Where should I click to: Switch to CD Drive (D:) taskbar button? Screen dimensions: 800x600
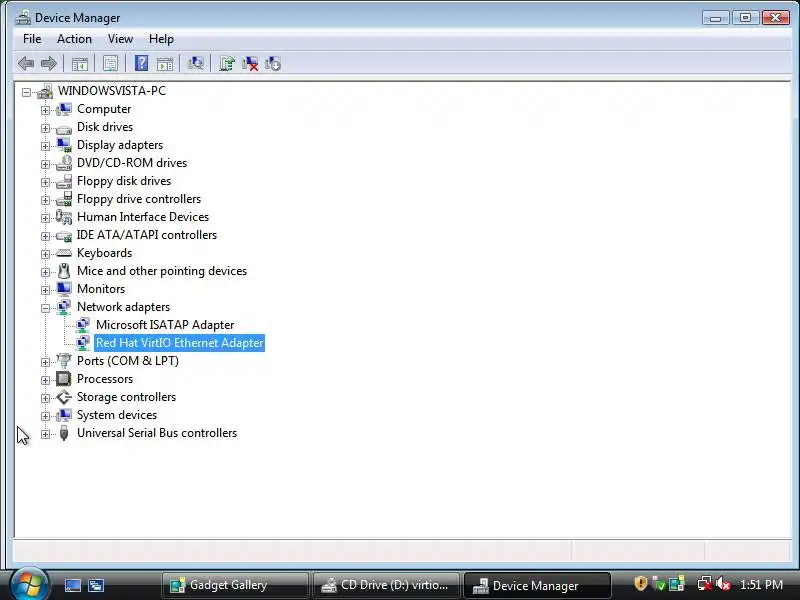[x=387, y=585]
